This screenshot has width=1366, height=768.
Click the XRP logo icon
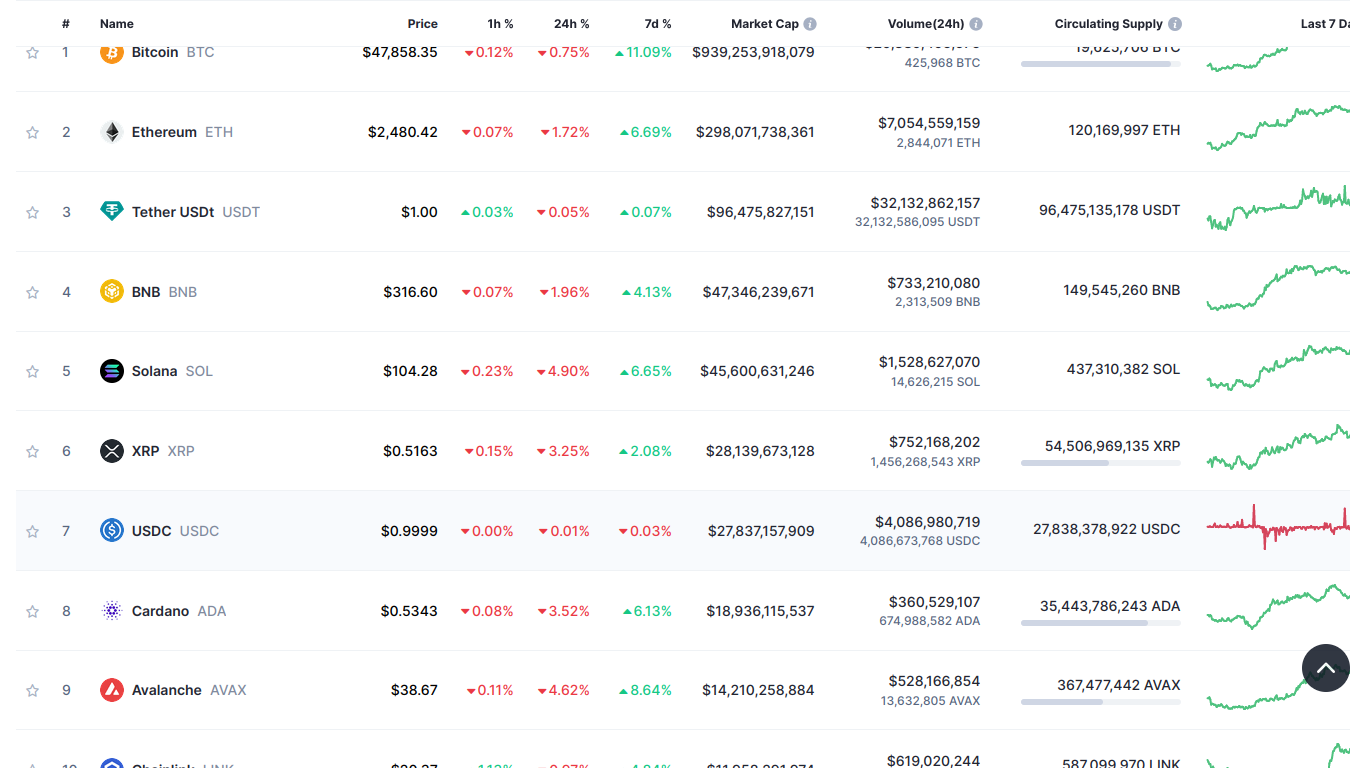click(x=112, y=451)
